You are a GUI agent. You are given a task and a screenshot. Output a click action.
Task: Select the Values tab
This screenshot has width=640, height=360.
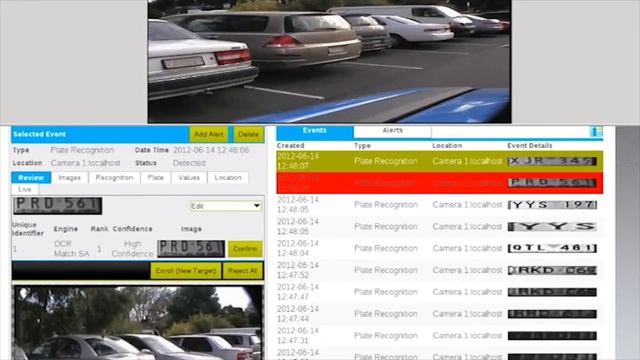(189, 178)
